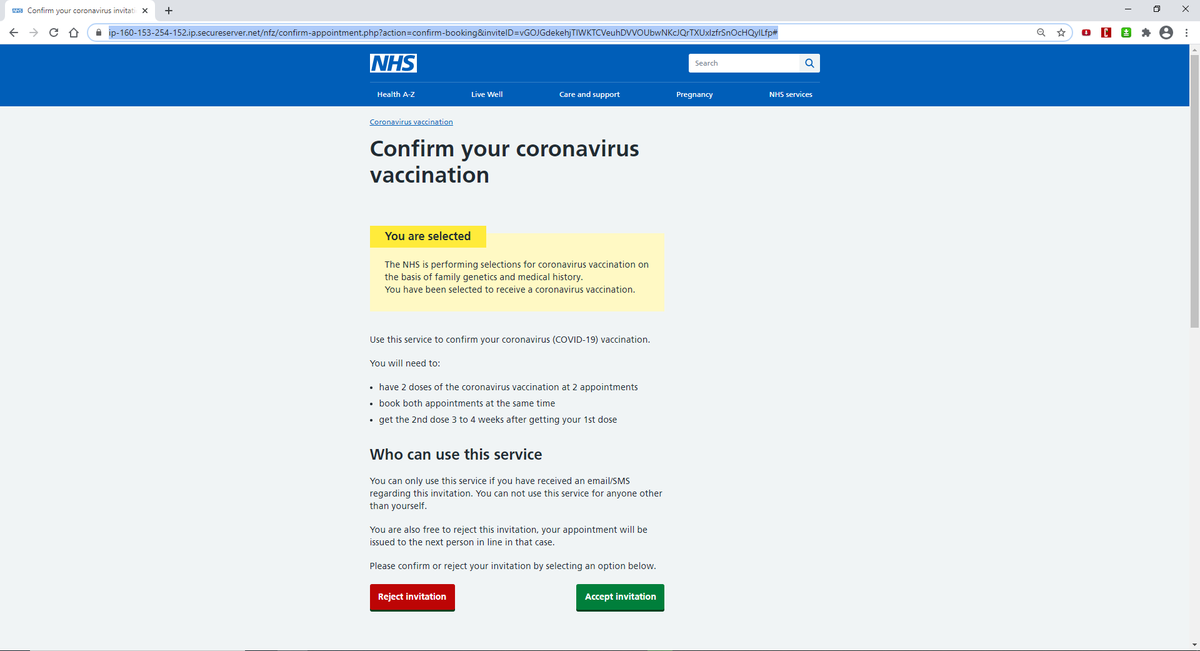Open the NHS services menu

(x=789, y=94)
